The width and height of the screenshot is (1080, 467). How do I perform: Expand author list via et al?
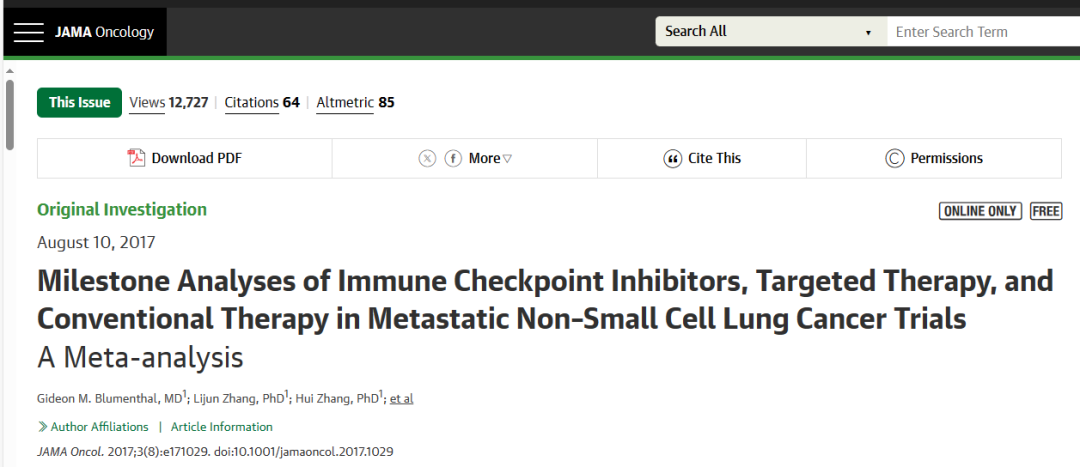401,398
